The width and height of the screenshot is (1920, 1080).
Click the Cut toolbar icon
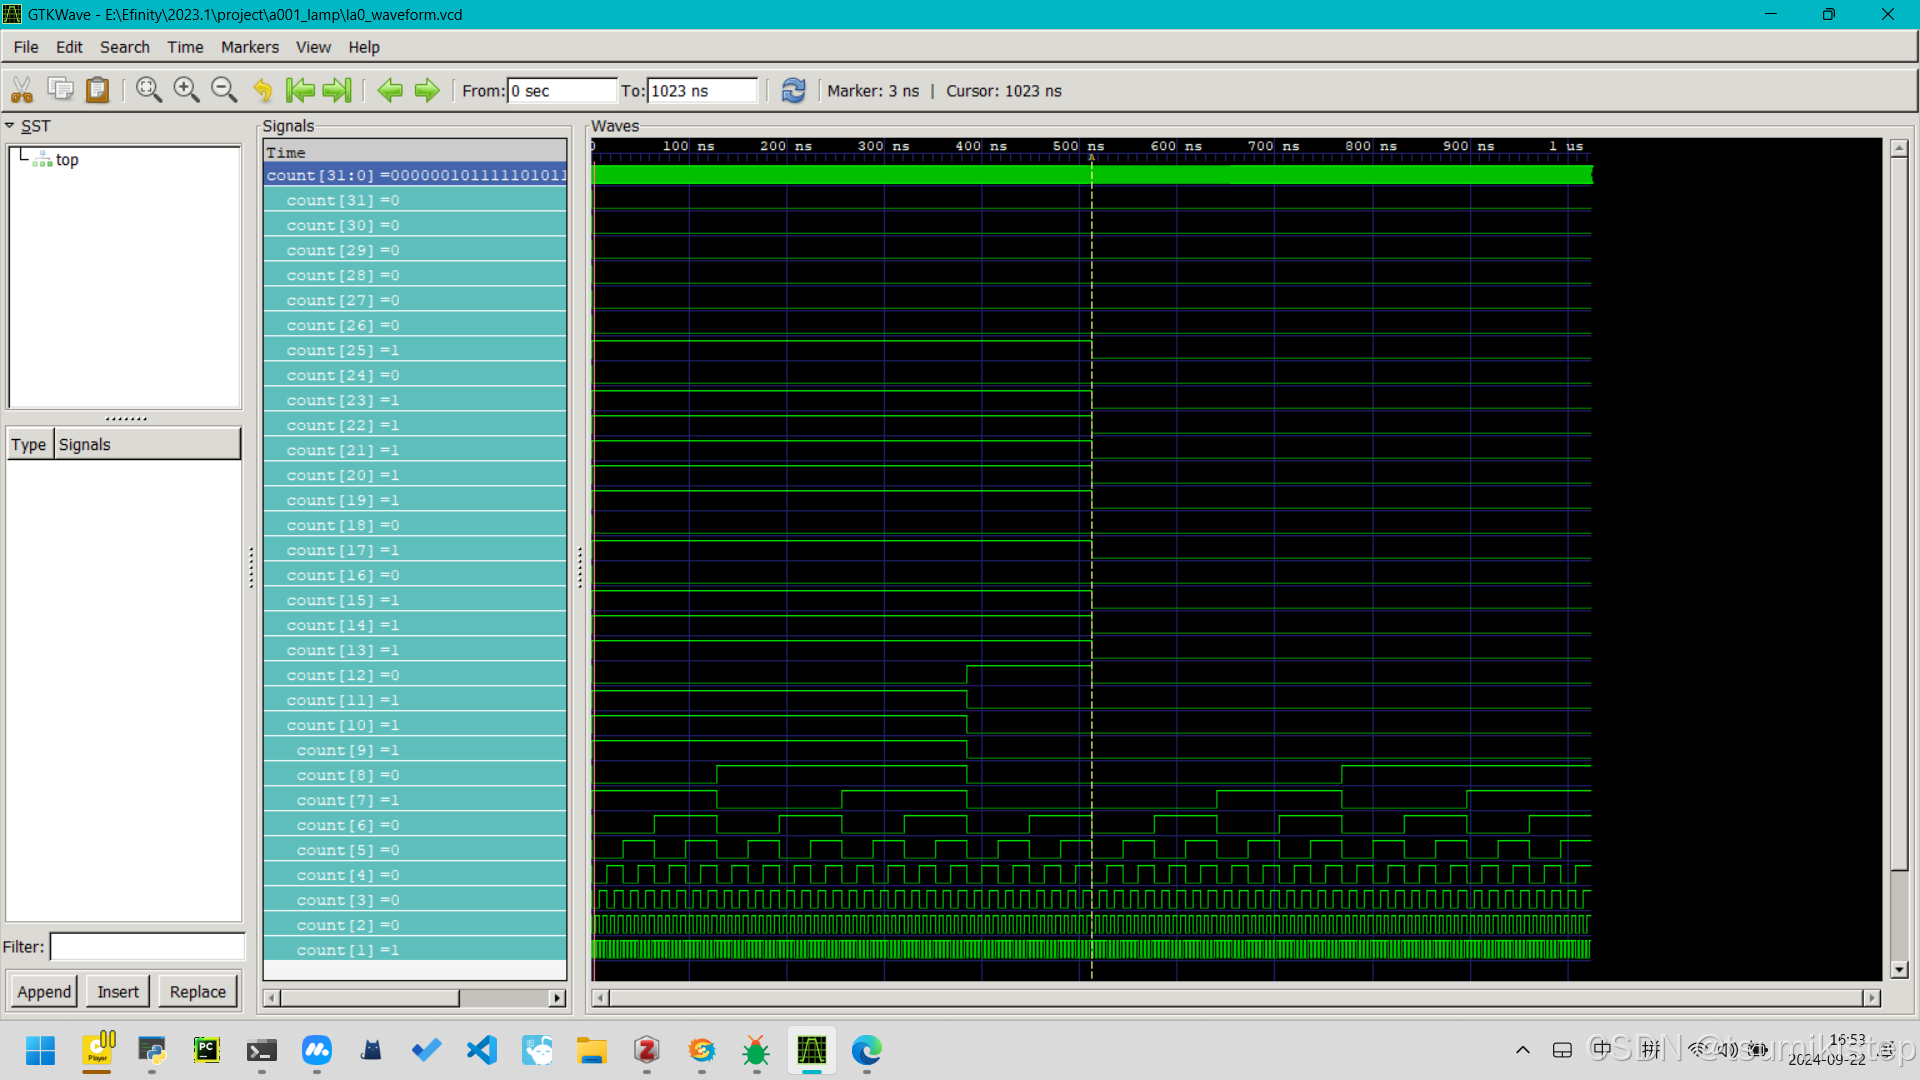[x=22, y=90]
